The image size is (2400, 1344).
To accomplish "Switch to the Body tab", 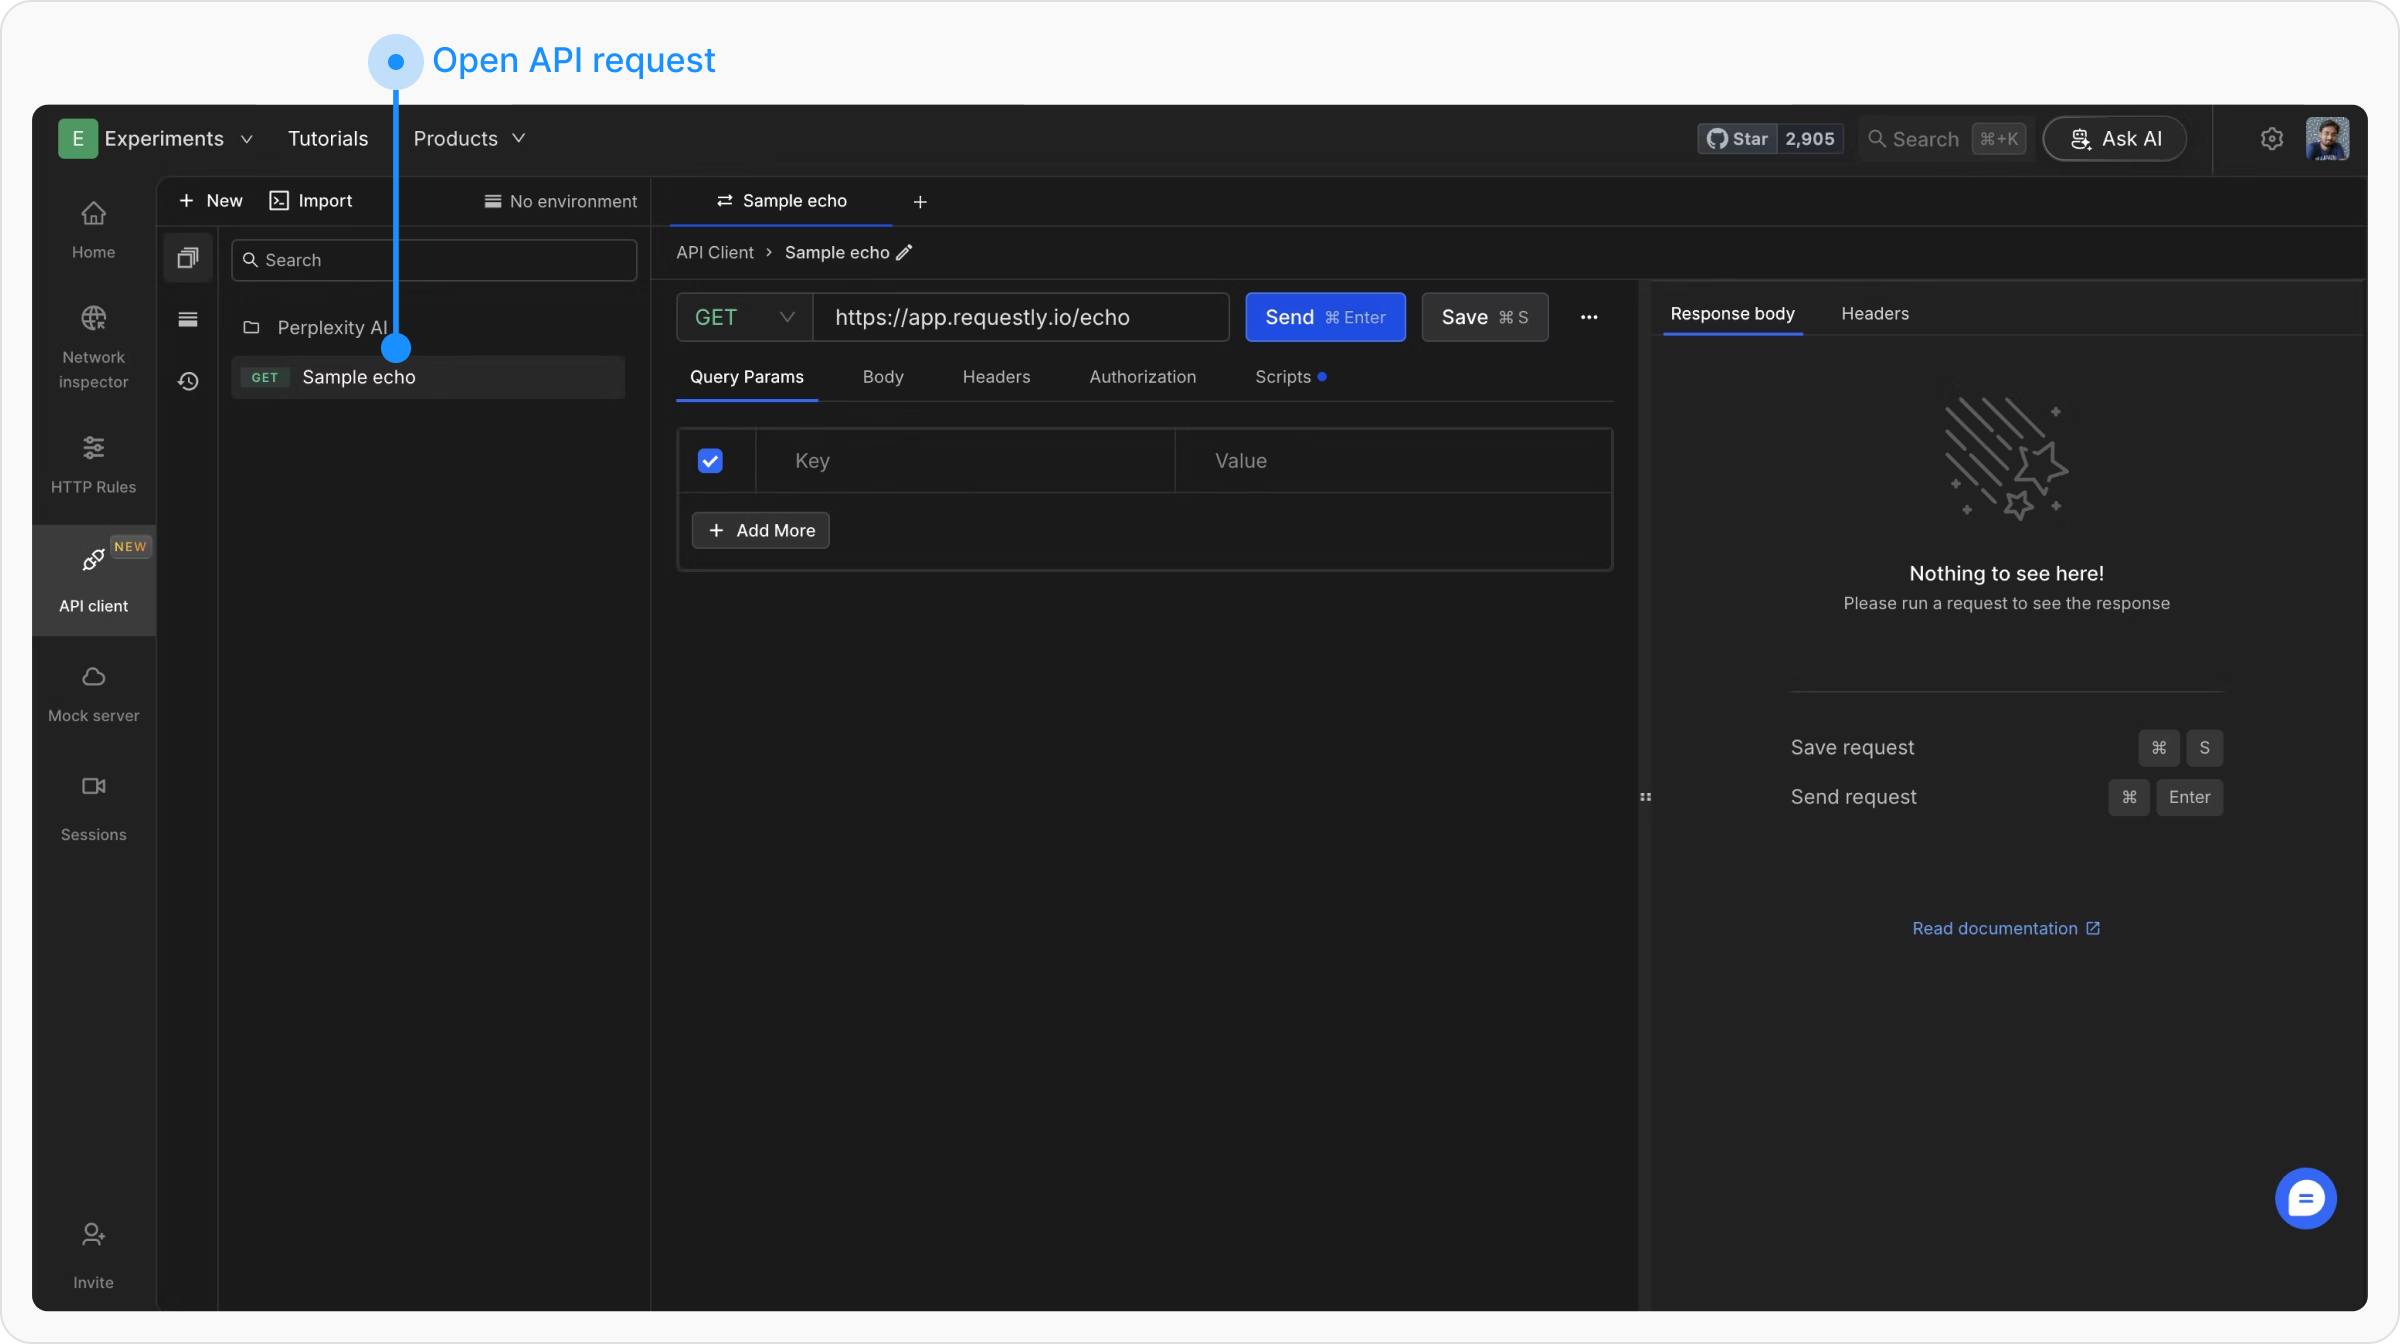I will click(882, 377).
